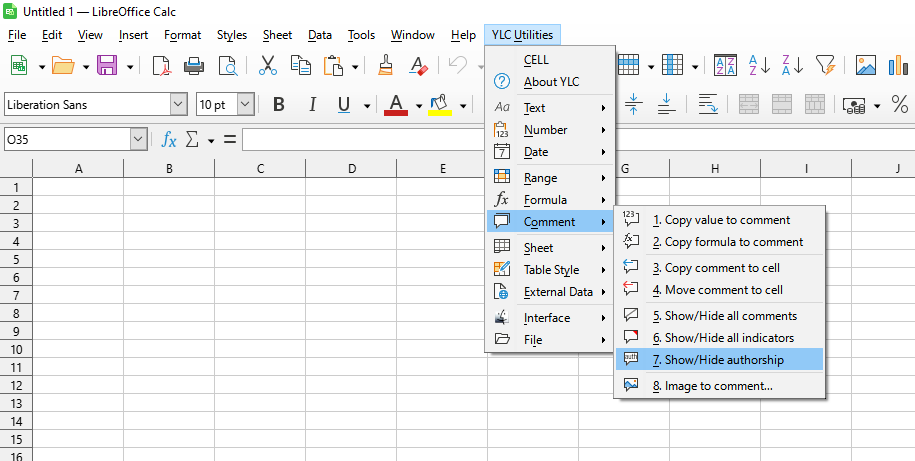The width and height of the screenshot is (915, 461).
Task: Click the Insert Image icon
Action: pyautogui.click(x=866, y=66)
